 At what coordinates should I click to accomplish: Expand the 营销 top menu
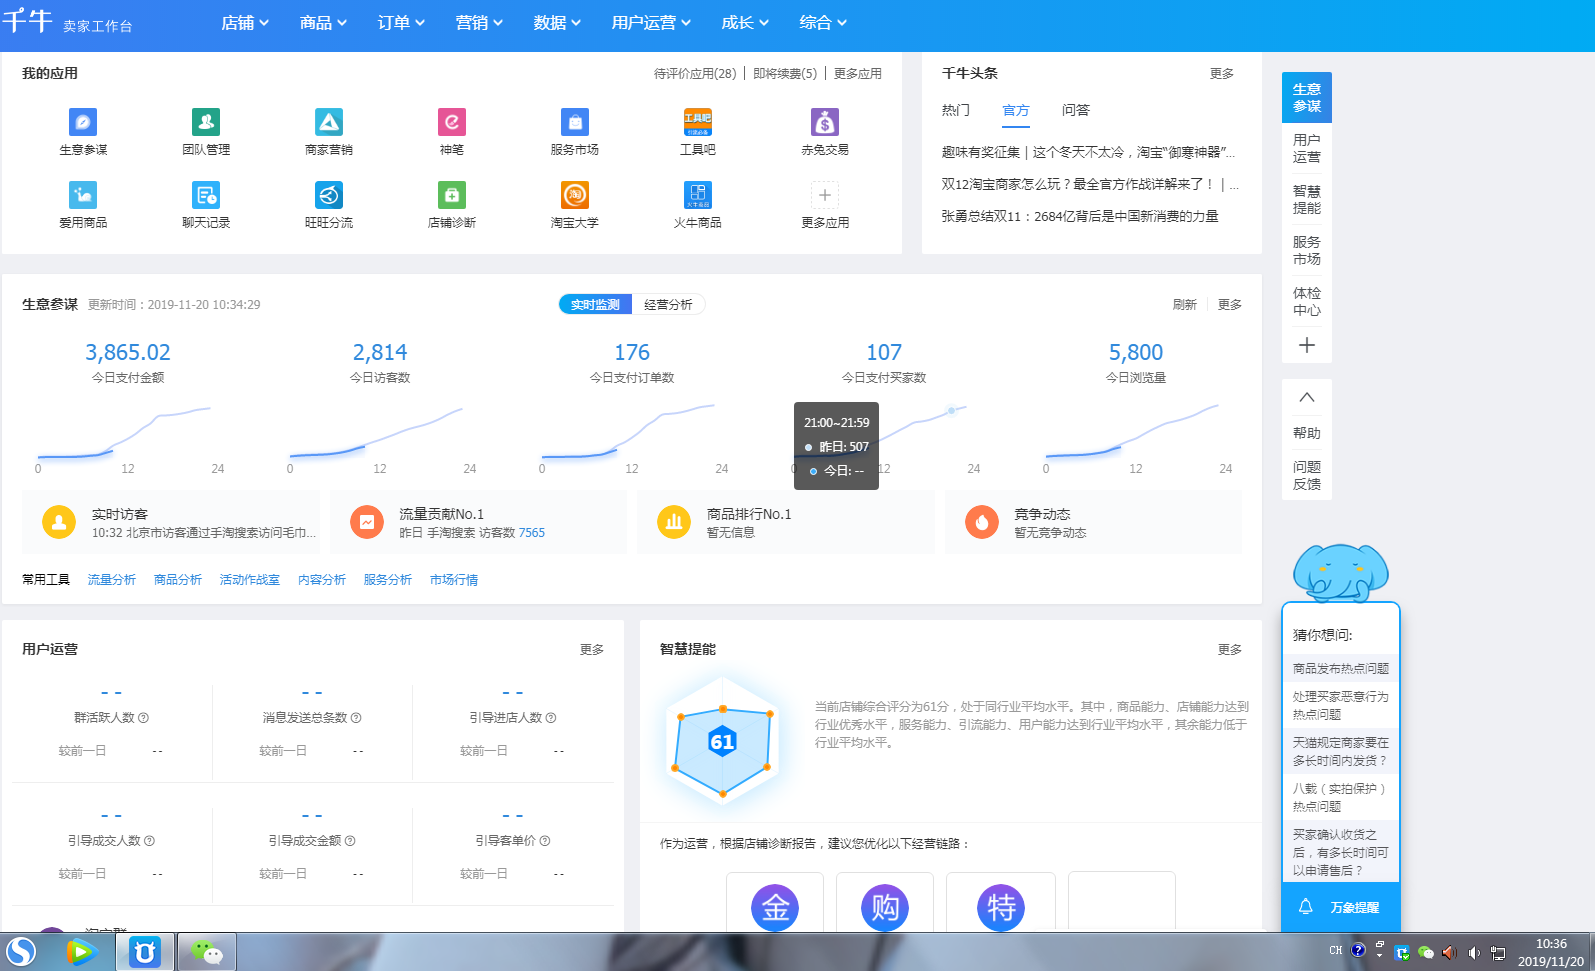(479, 23)
